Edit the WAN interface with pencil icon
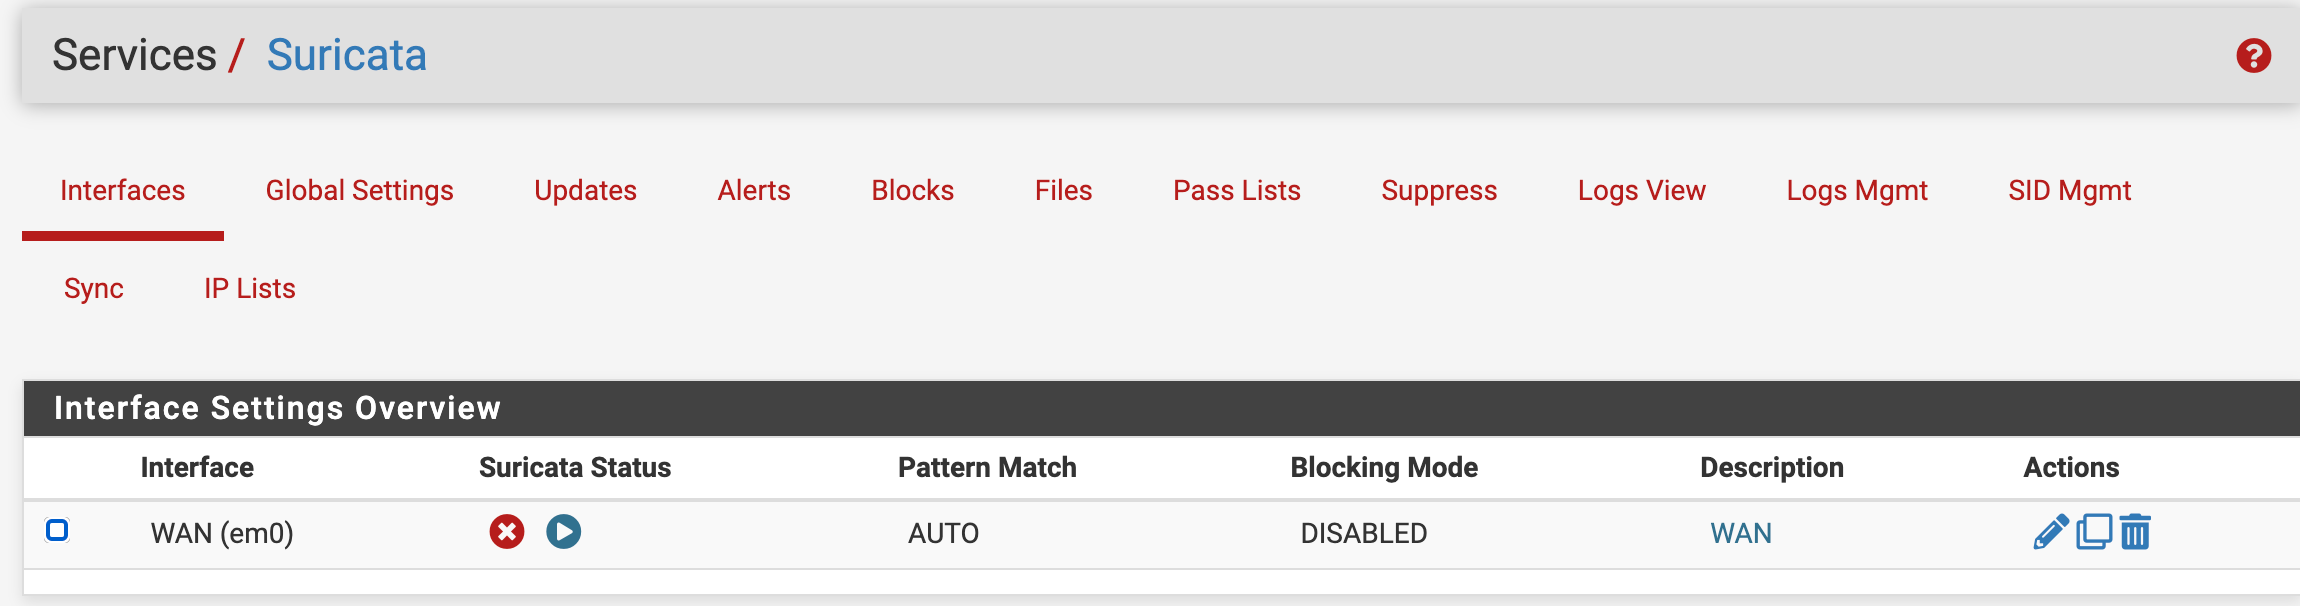This screenshot has width=2300, height=606. [2050, 532]
